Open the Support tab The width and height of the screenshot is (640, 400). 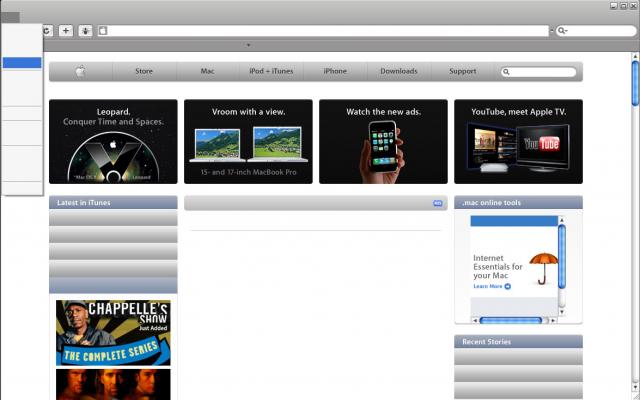tap(462, 71)
